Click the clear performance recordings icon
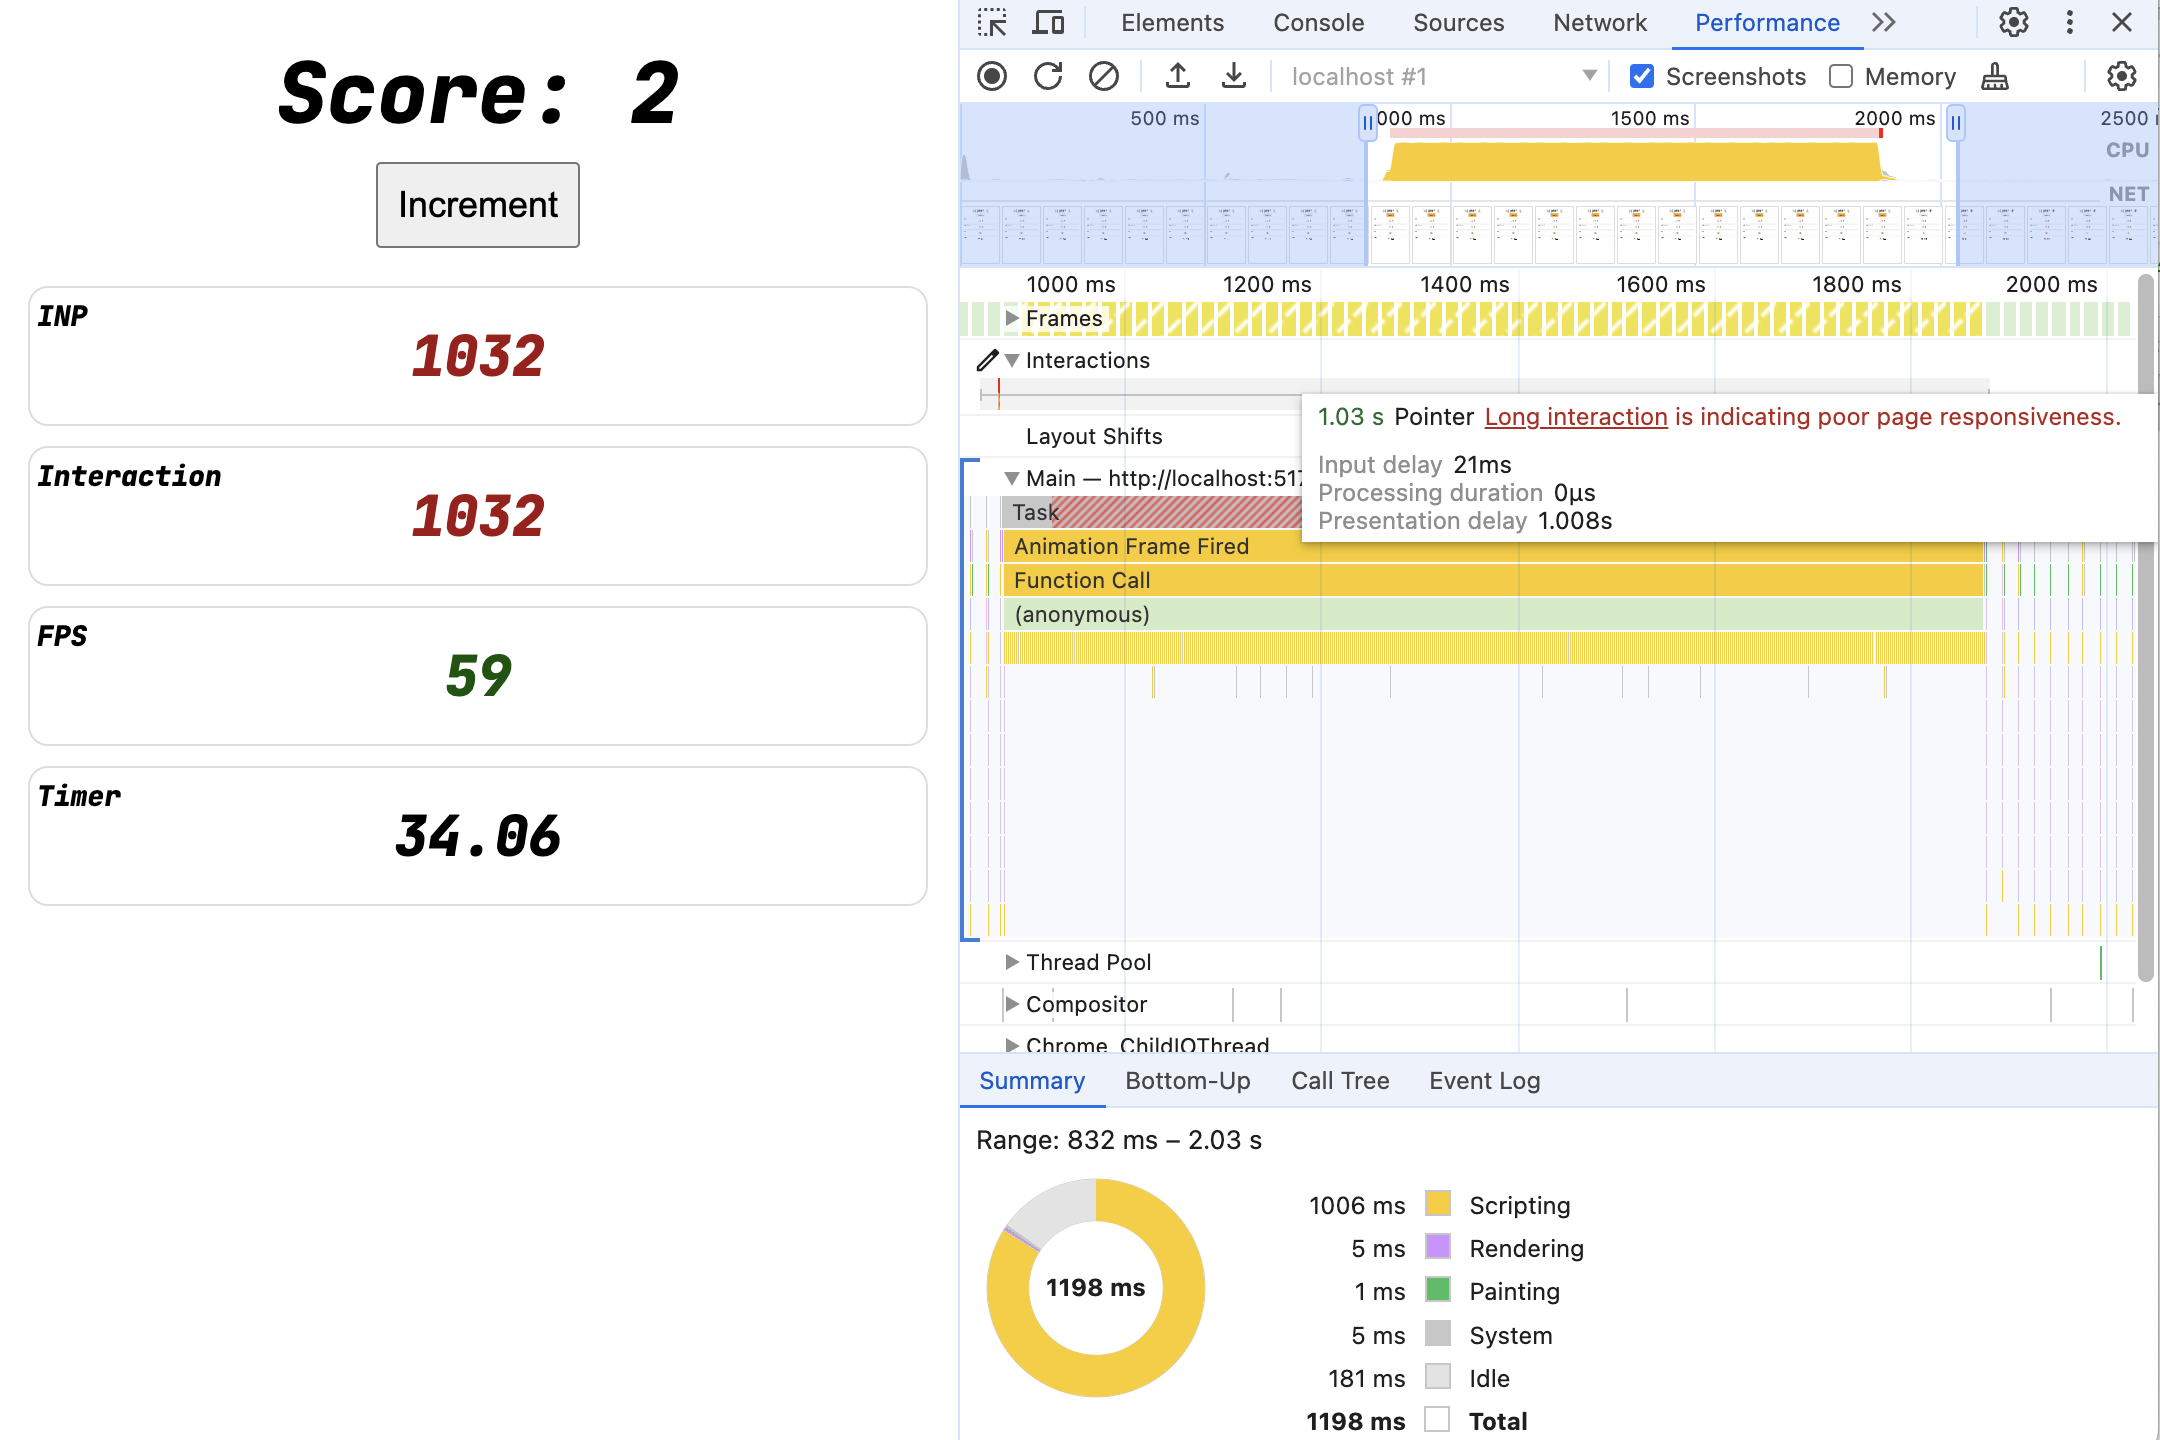Screen dimensions: 2160x1440 coord(1101,76)
